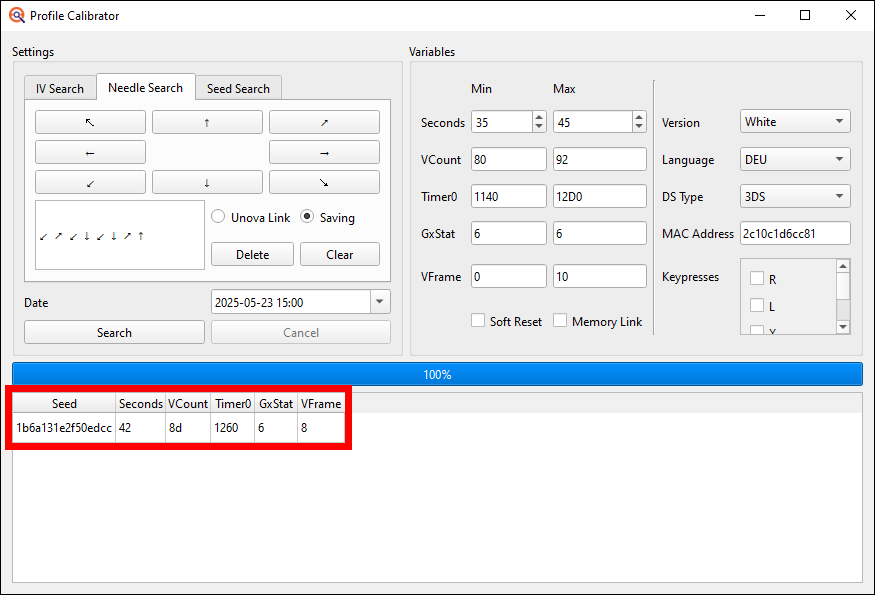The image size is (875, 595).
Task: Select the Unova Link radio option
Action: [218, 217]
